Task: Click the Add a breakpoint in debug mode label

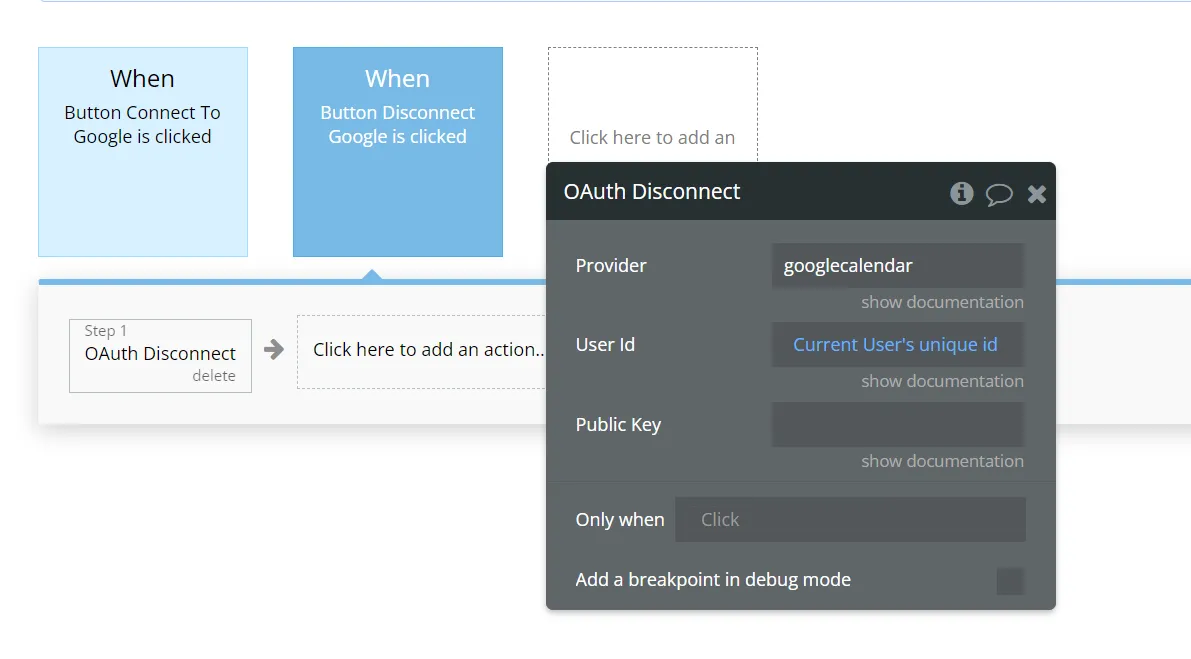Action: (x=713, y=580)
